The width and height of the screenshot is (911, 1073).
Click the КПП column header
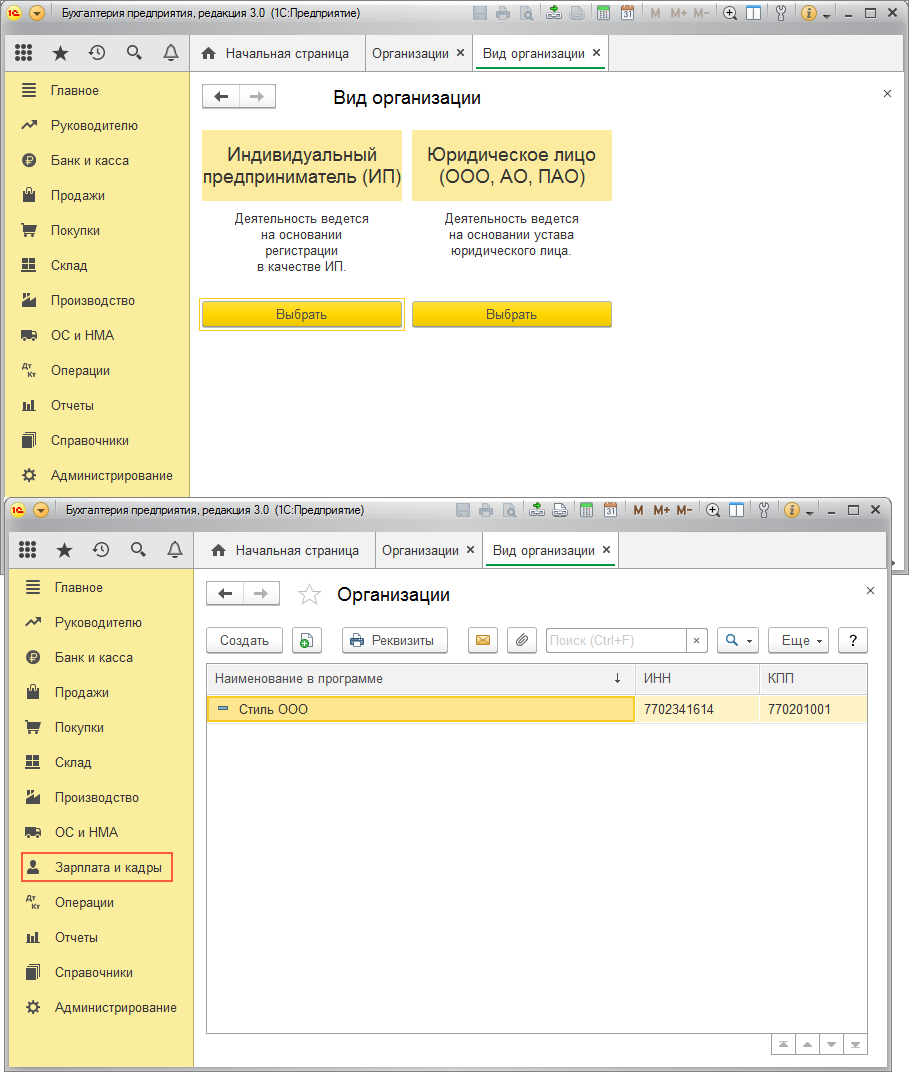click(x=811, y=679)
